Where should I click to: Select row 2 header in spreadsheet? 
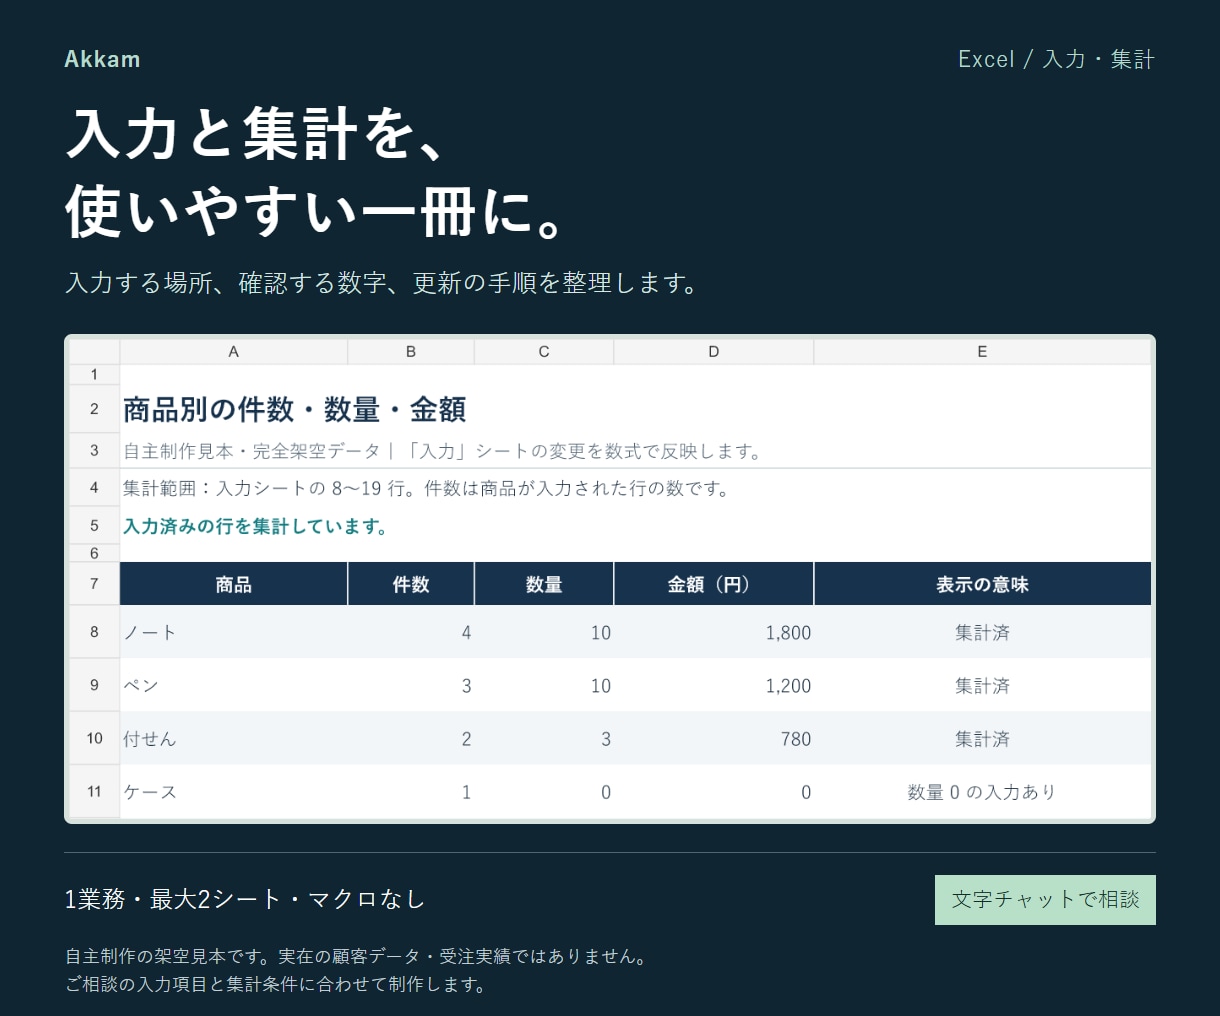pyautogui.click(x=94, y=409)
